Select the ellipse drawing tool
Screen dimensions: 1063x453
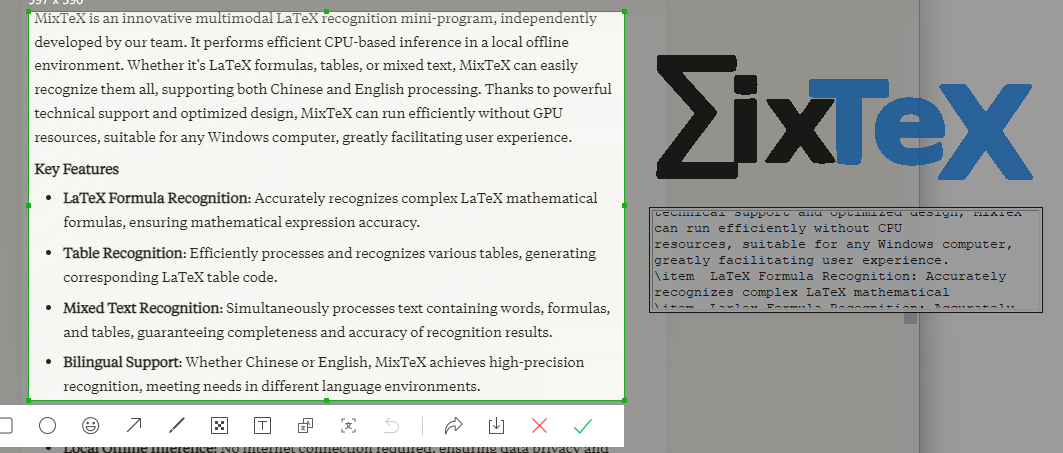pyautogui.click(x=47, y=426)
